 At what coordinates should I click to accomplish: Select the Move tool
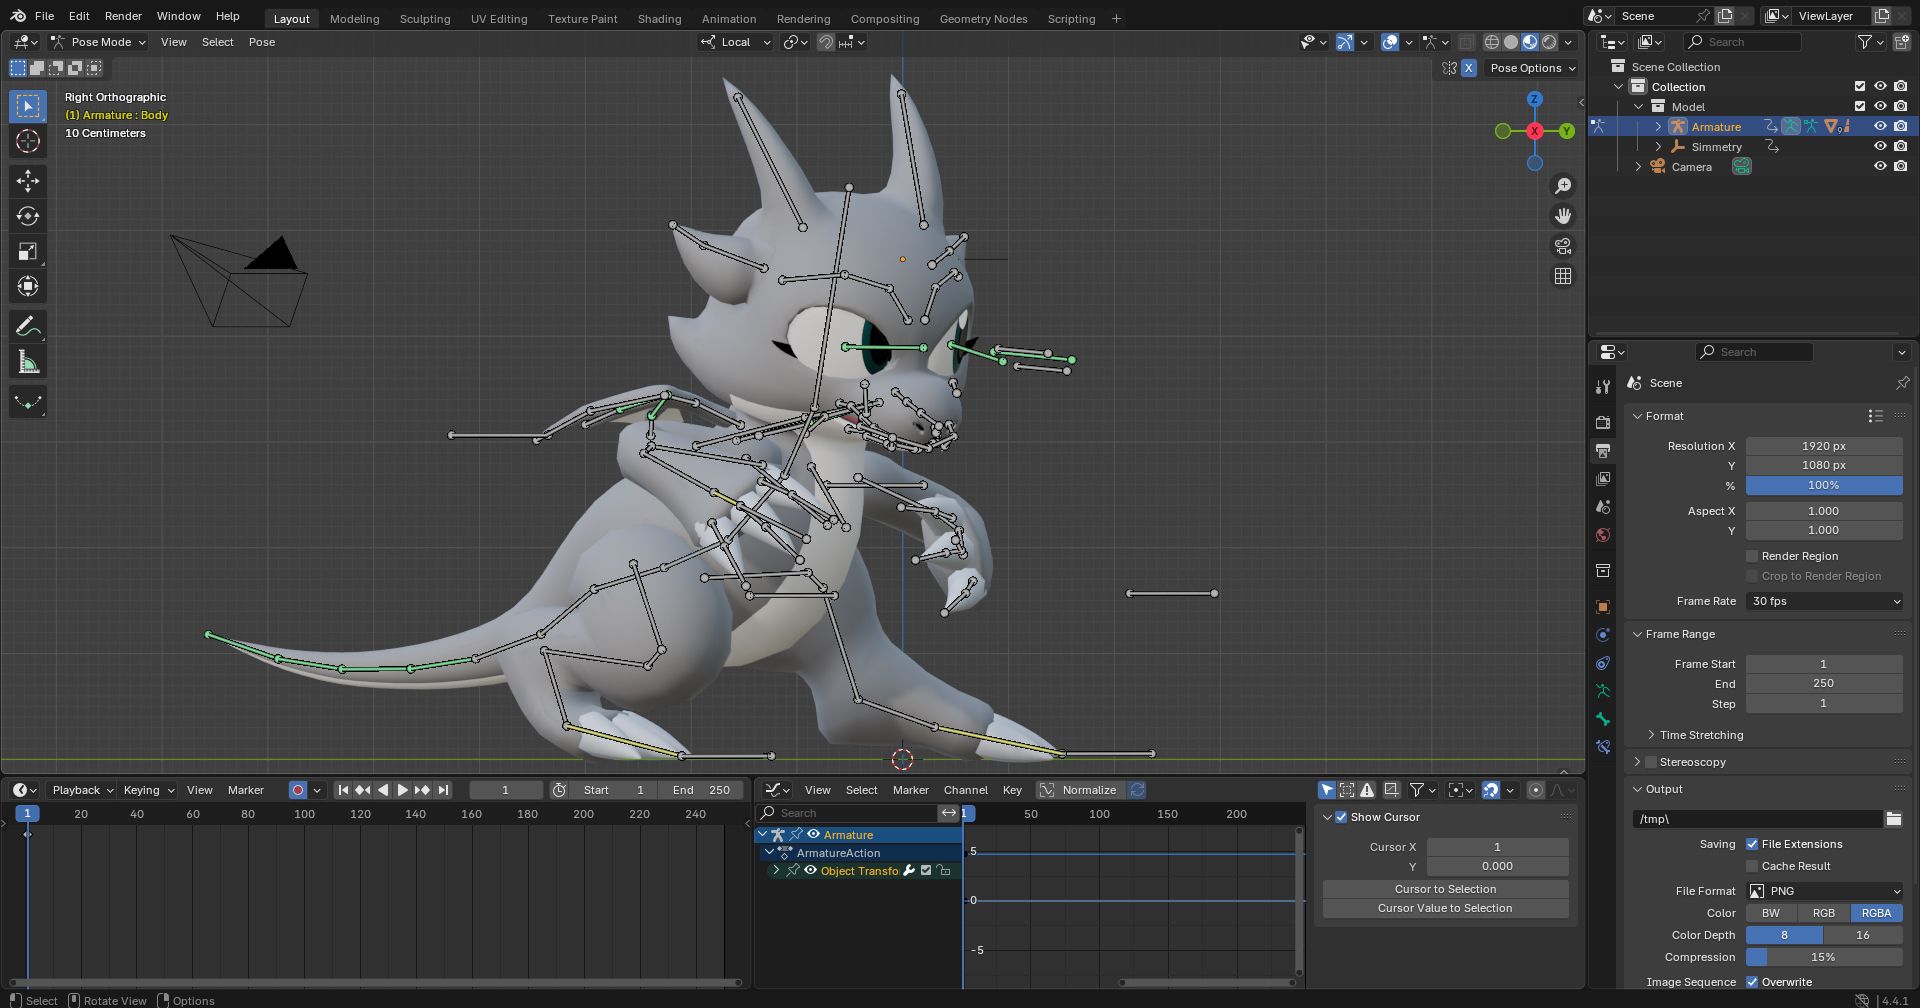pos(28,181)
